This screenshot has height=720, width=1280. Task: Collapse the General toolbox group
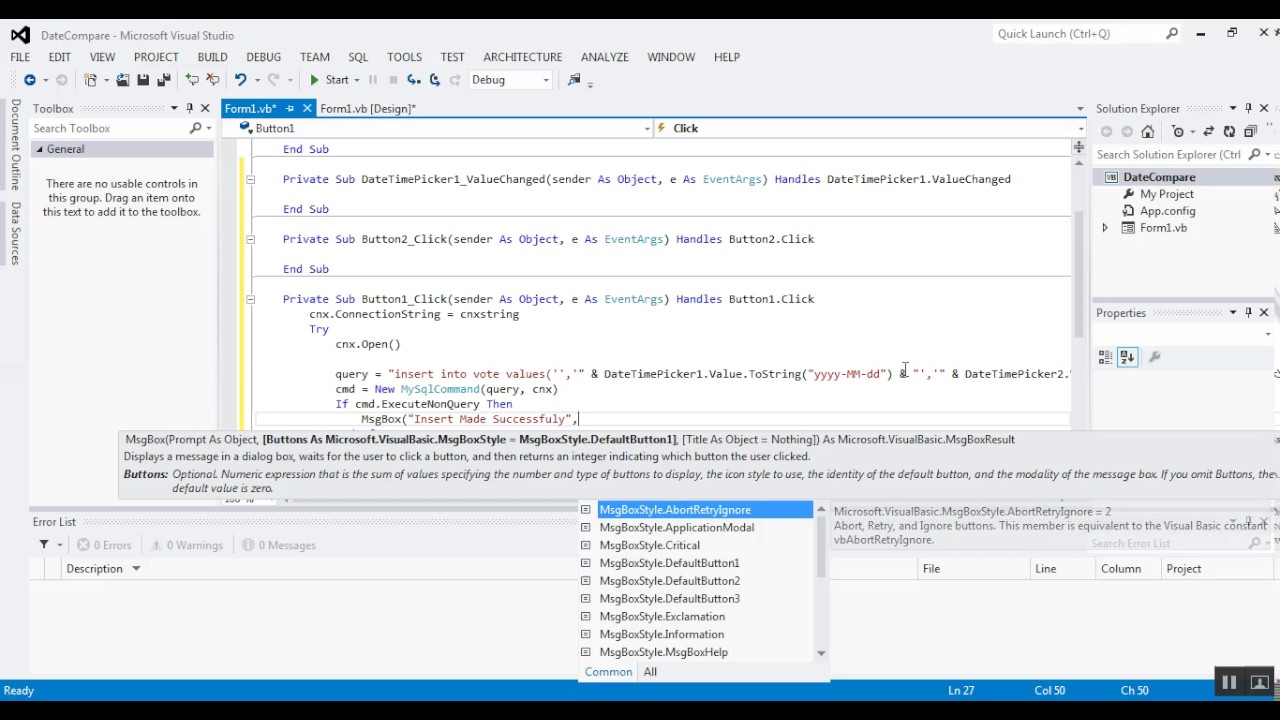point(40,149)
